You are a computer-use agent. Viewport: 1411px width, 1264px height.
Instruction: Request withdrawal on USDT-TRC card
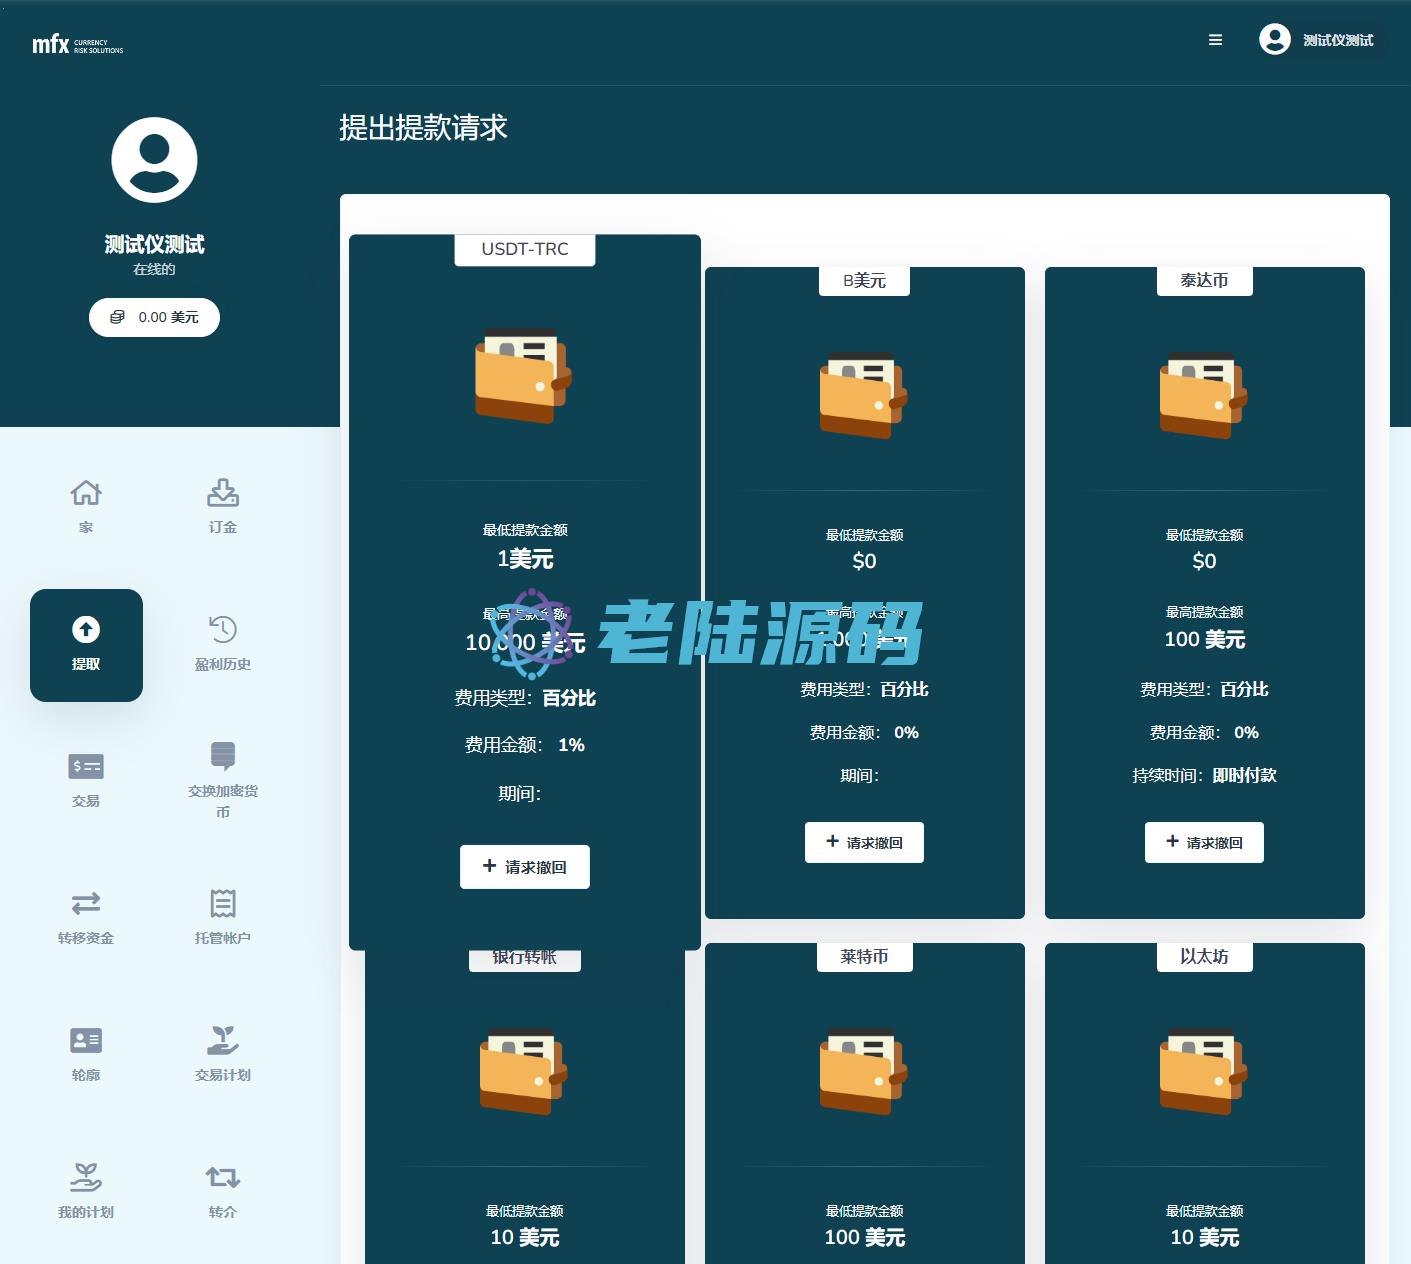(x=524, y=867)
